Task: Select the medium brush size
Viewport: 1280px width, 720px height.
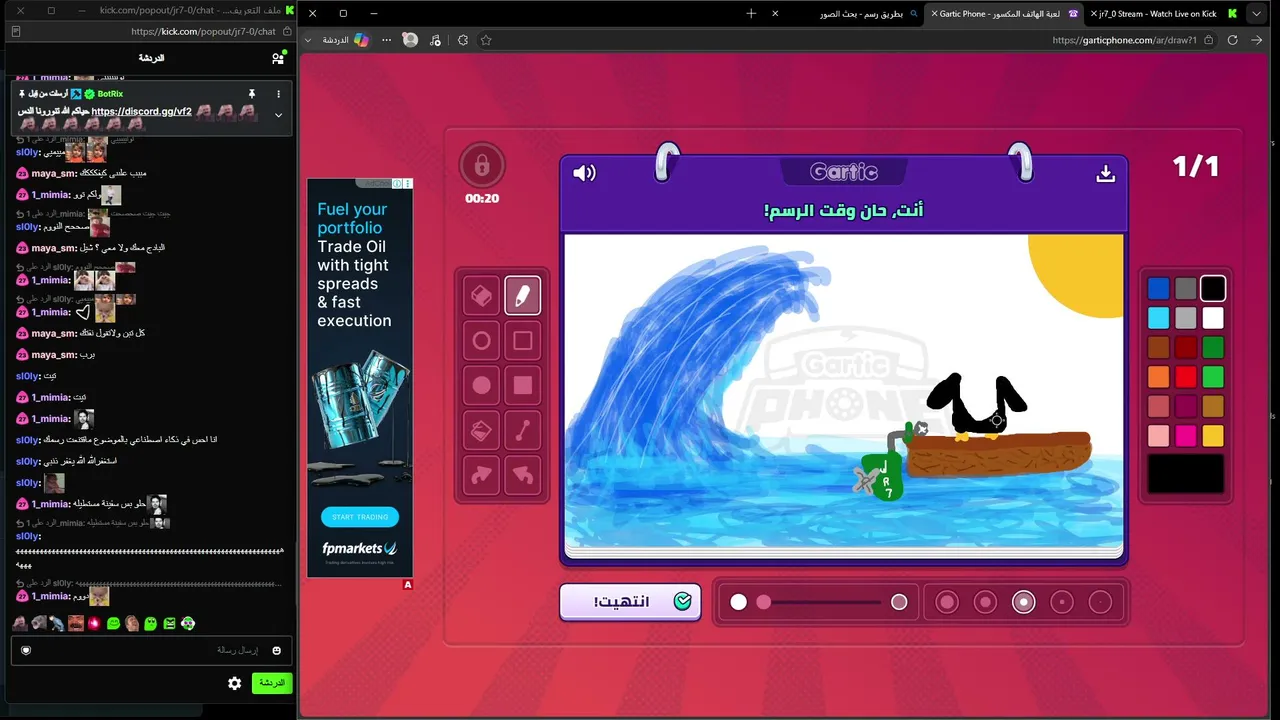Action: [1023, 602]
